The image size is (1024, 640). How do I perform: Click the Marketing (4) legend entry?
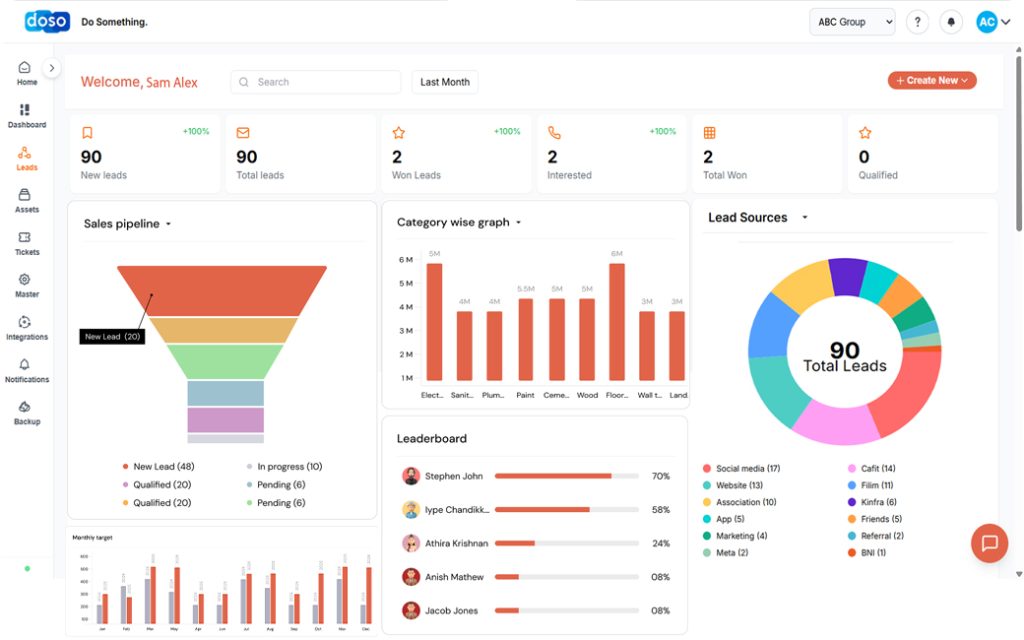[735, 536]
